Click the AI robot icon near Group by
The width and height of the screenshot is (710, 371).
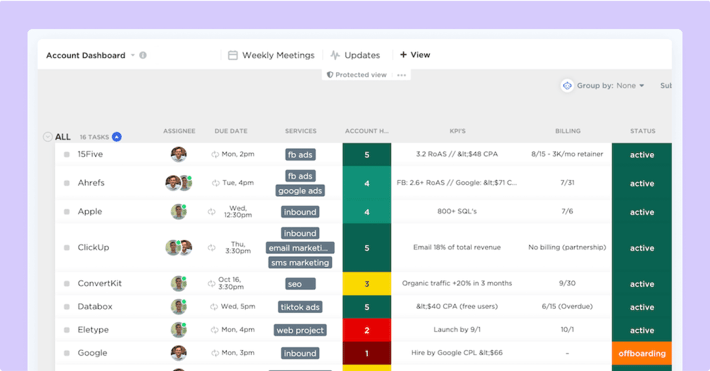click(x=567, y=86)
